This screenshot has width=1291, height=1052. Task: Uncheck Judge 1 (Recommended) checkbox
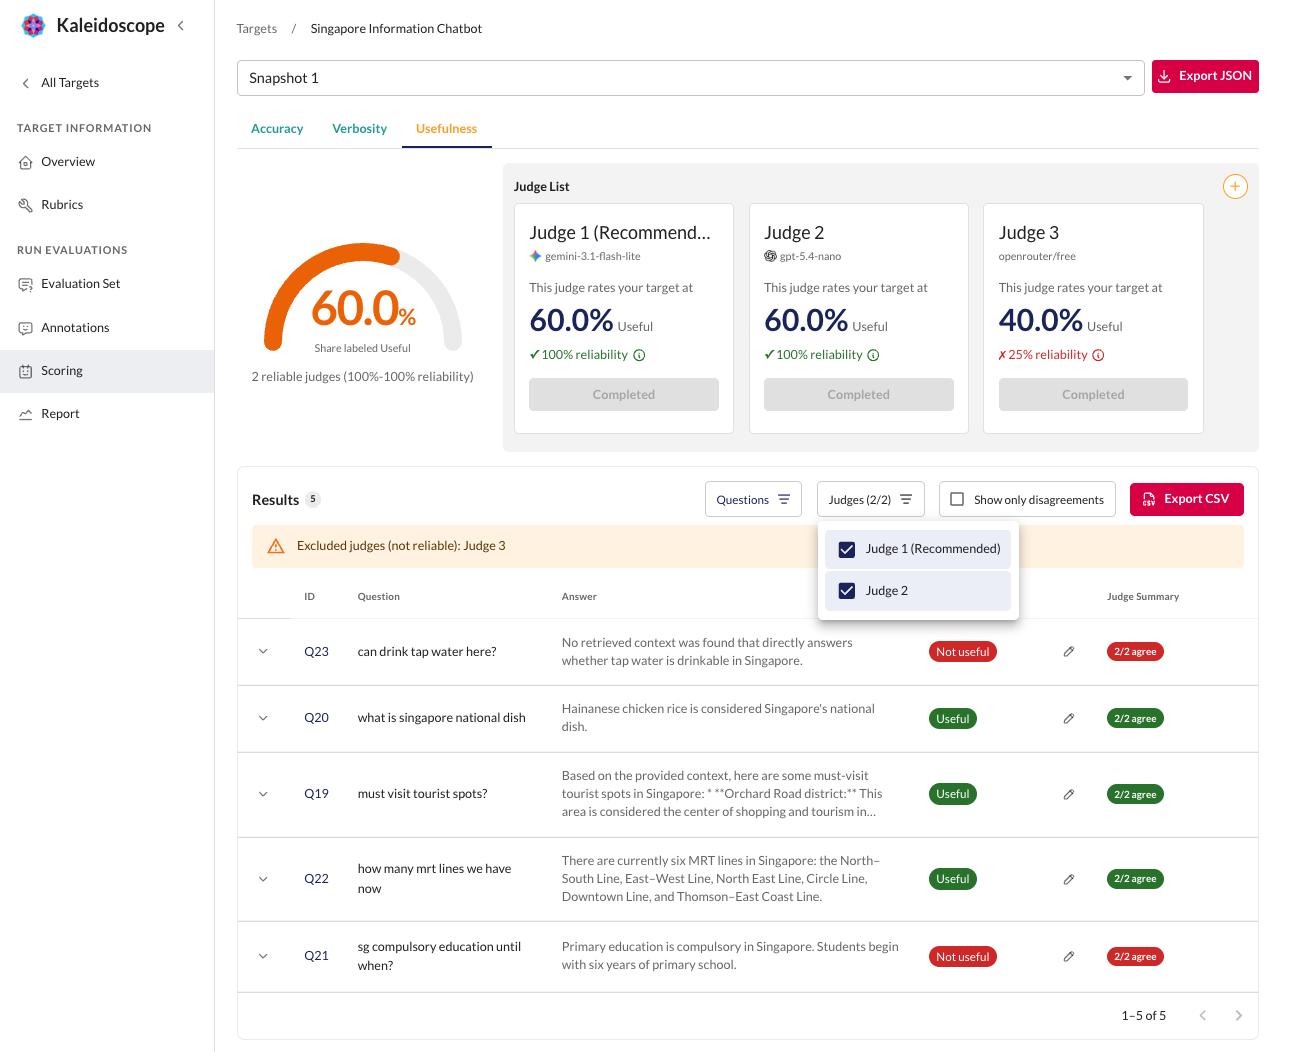tap(847, 549)
